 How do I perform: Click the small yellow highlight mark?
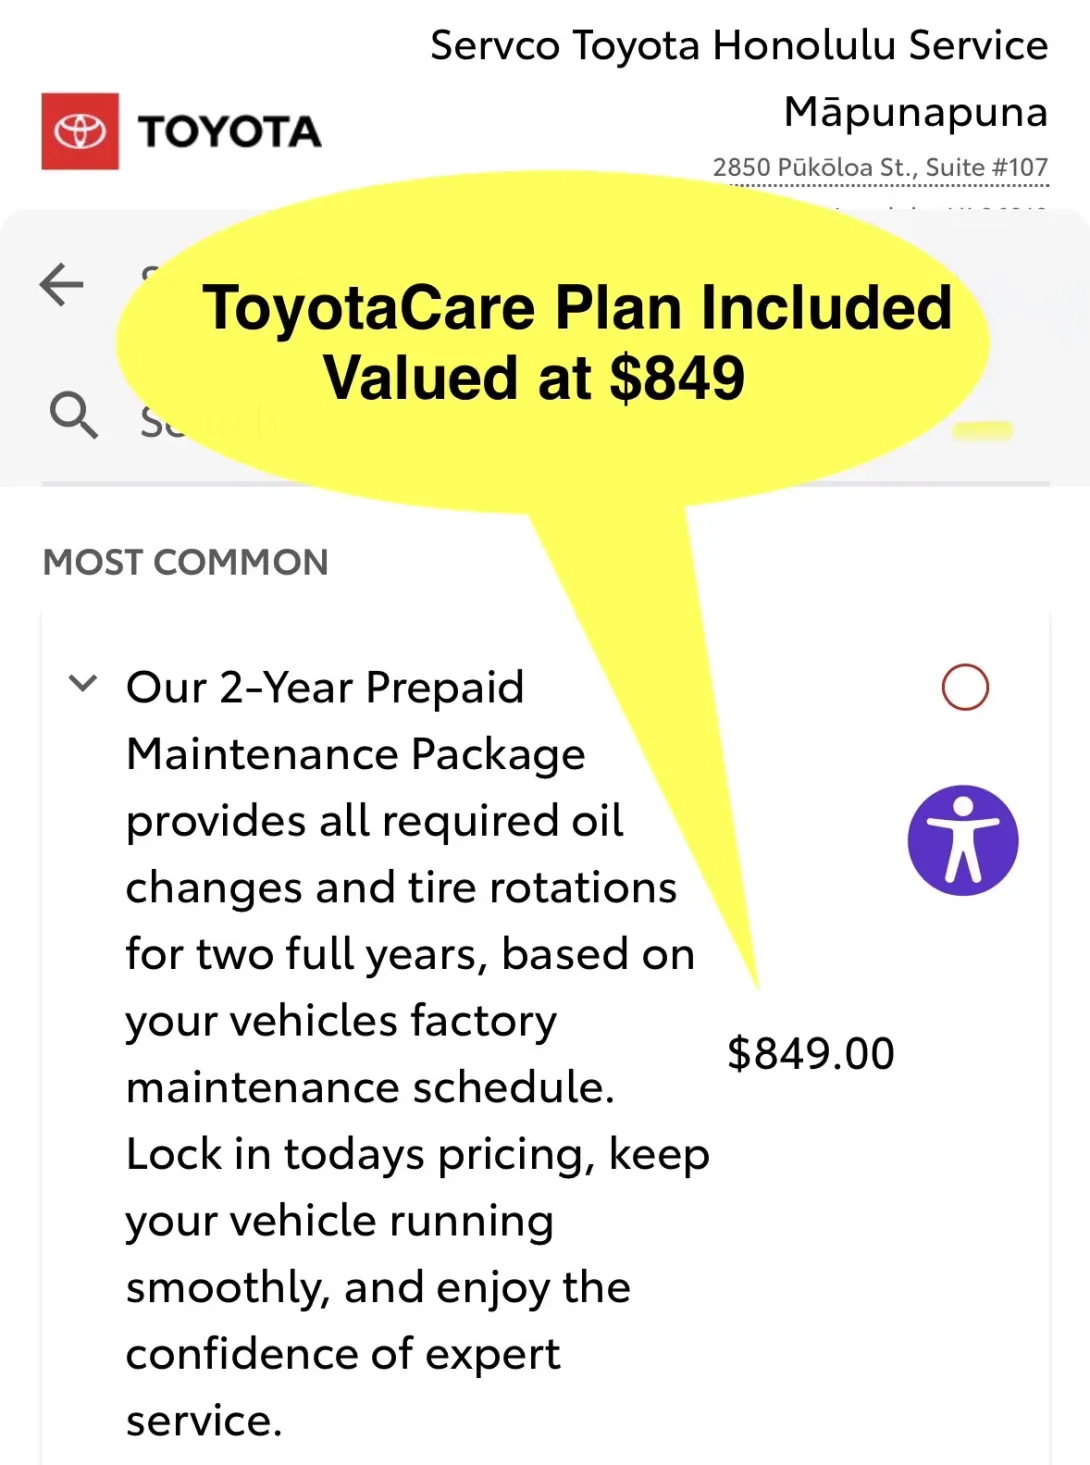[982, 431]
